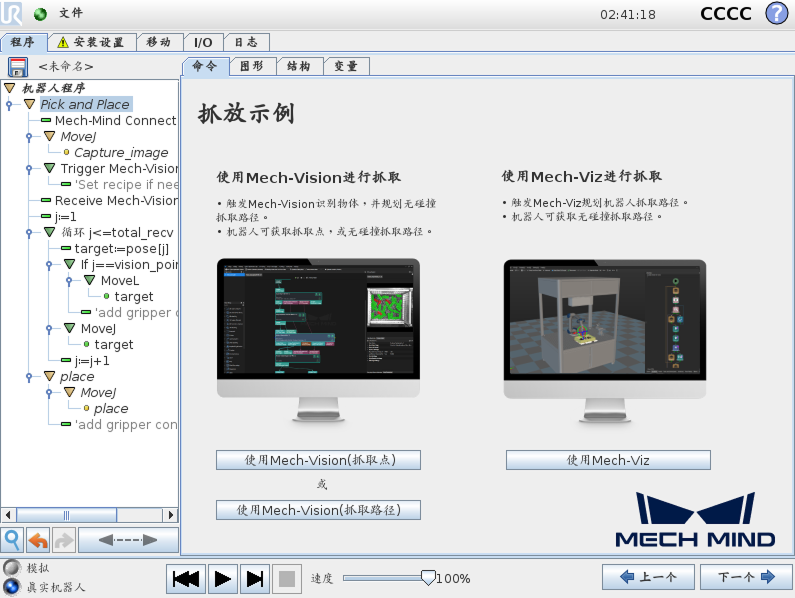
Task: Go to next with 下一个
Action: point(746,577)
